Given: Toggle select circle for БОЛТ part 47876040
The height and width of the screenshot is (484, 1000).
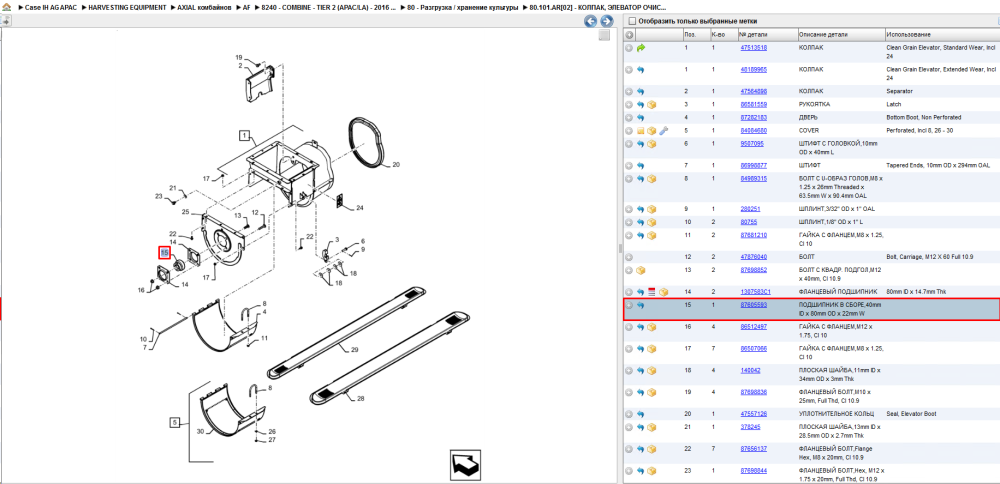Looking at the screenshot, I should pos(629,257).
